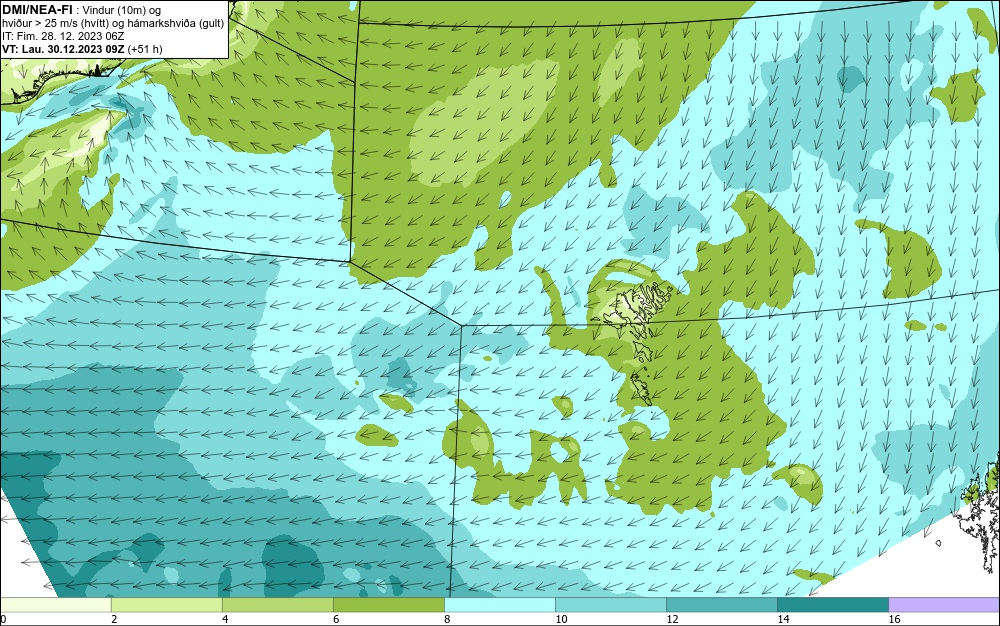Click the legend label '10'
Screen dimensions: 1000x626
click(x=561, y=619)
